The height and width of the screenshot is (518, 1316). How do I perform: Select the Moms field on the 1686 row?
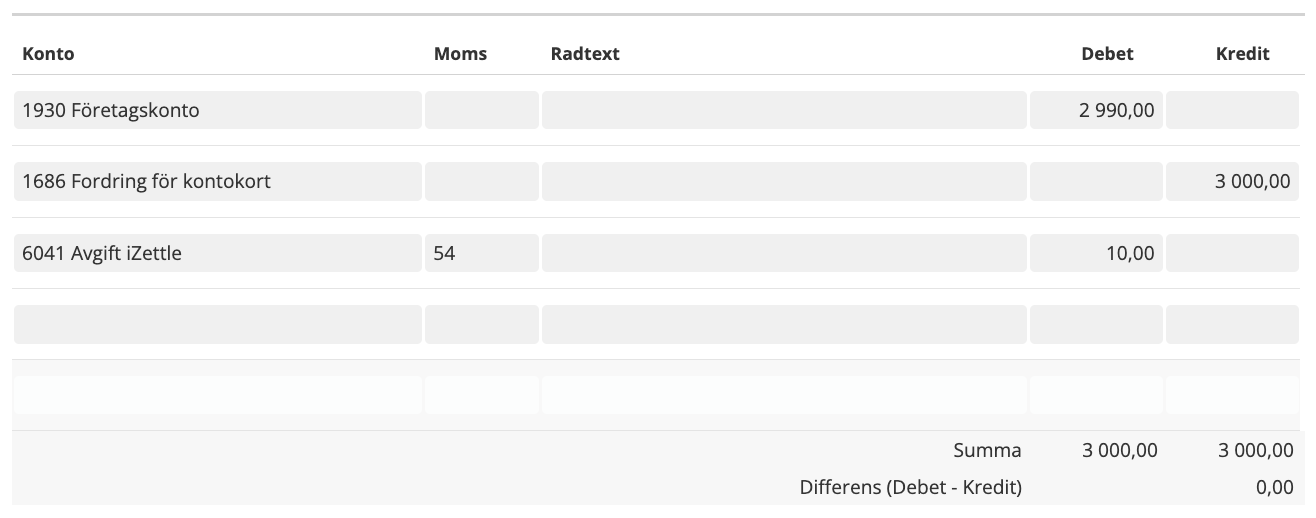481,182
